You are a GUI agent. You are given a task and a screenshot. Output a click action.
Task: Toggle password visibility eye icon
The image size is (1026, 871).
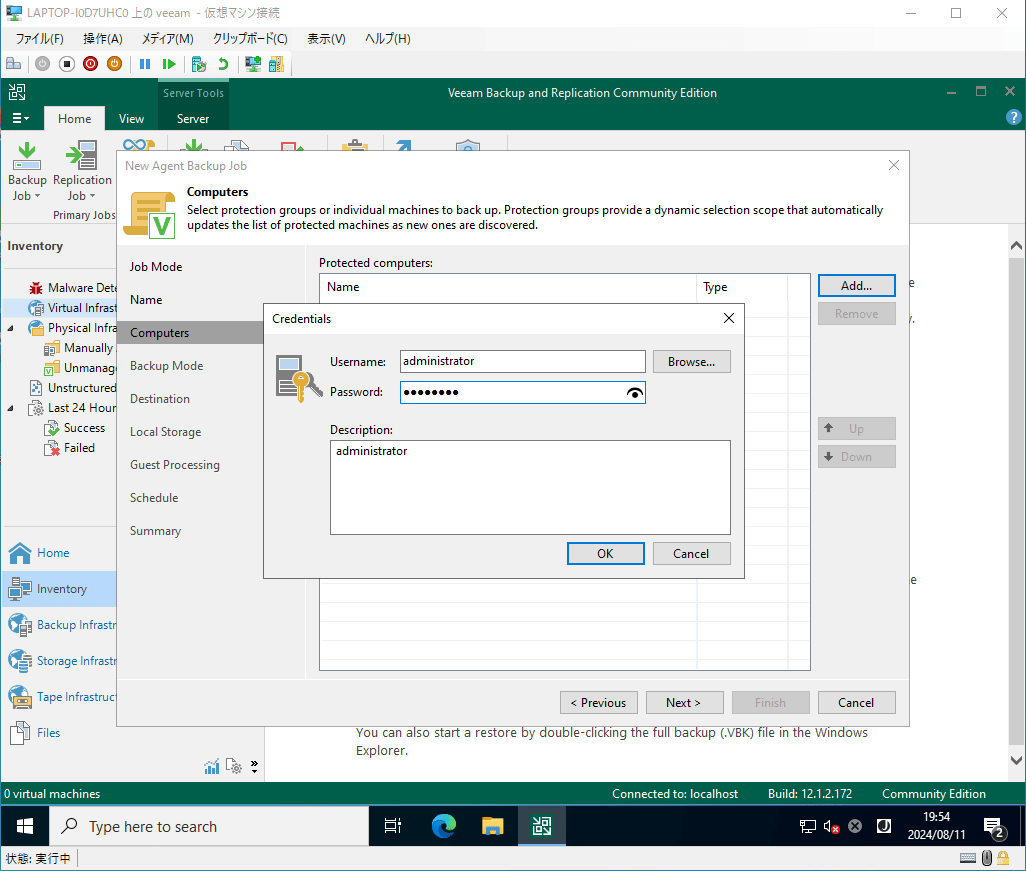635,393
